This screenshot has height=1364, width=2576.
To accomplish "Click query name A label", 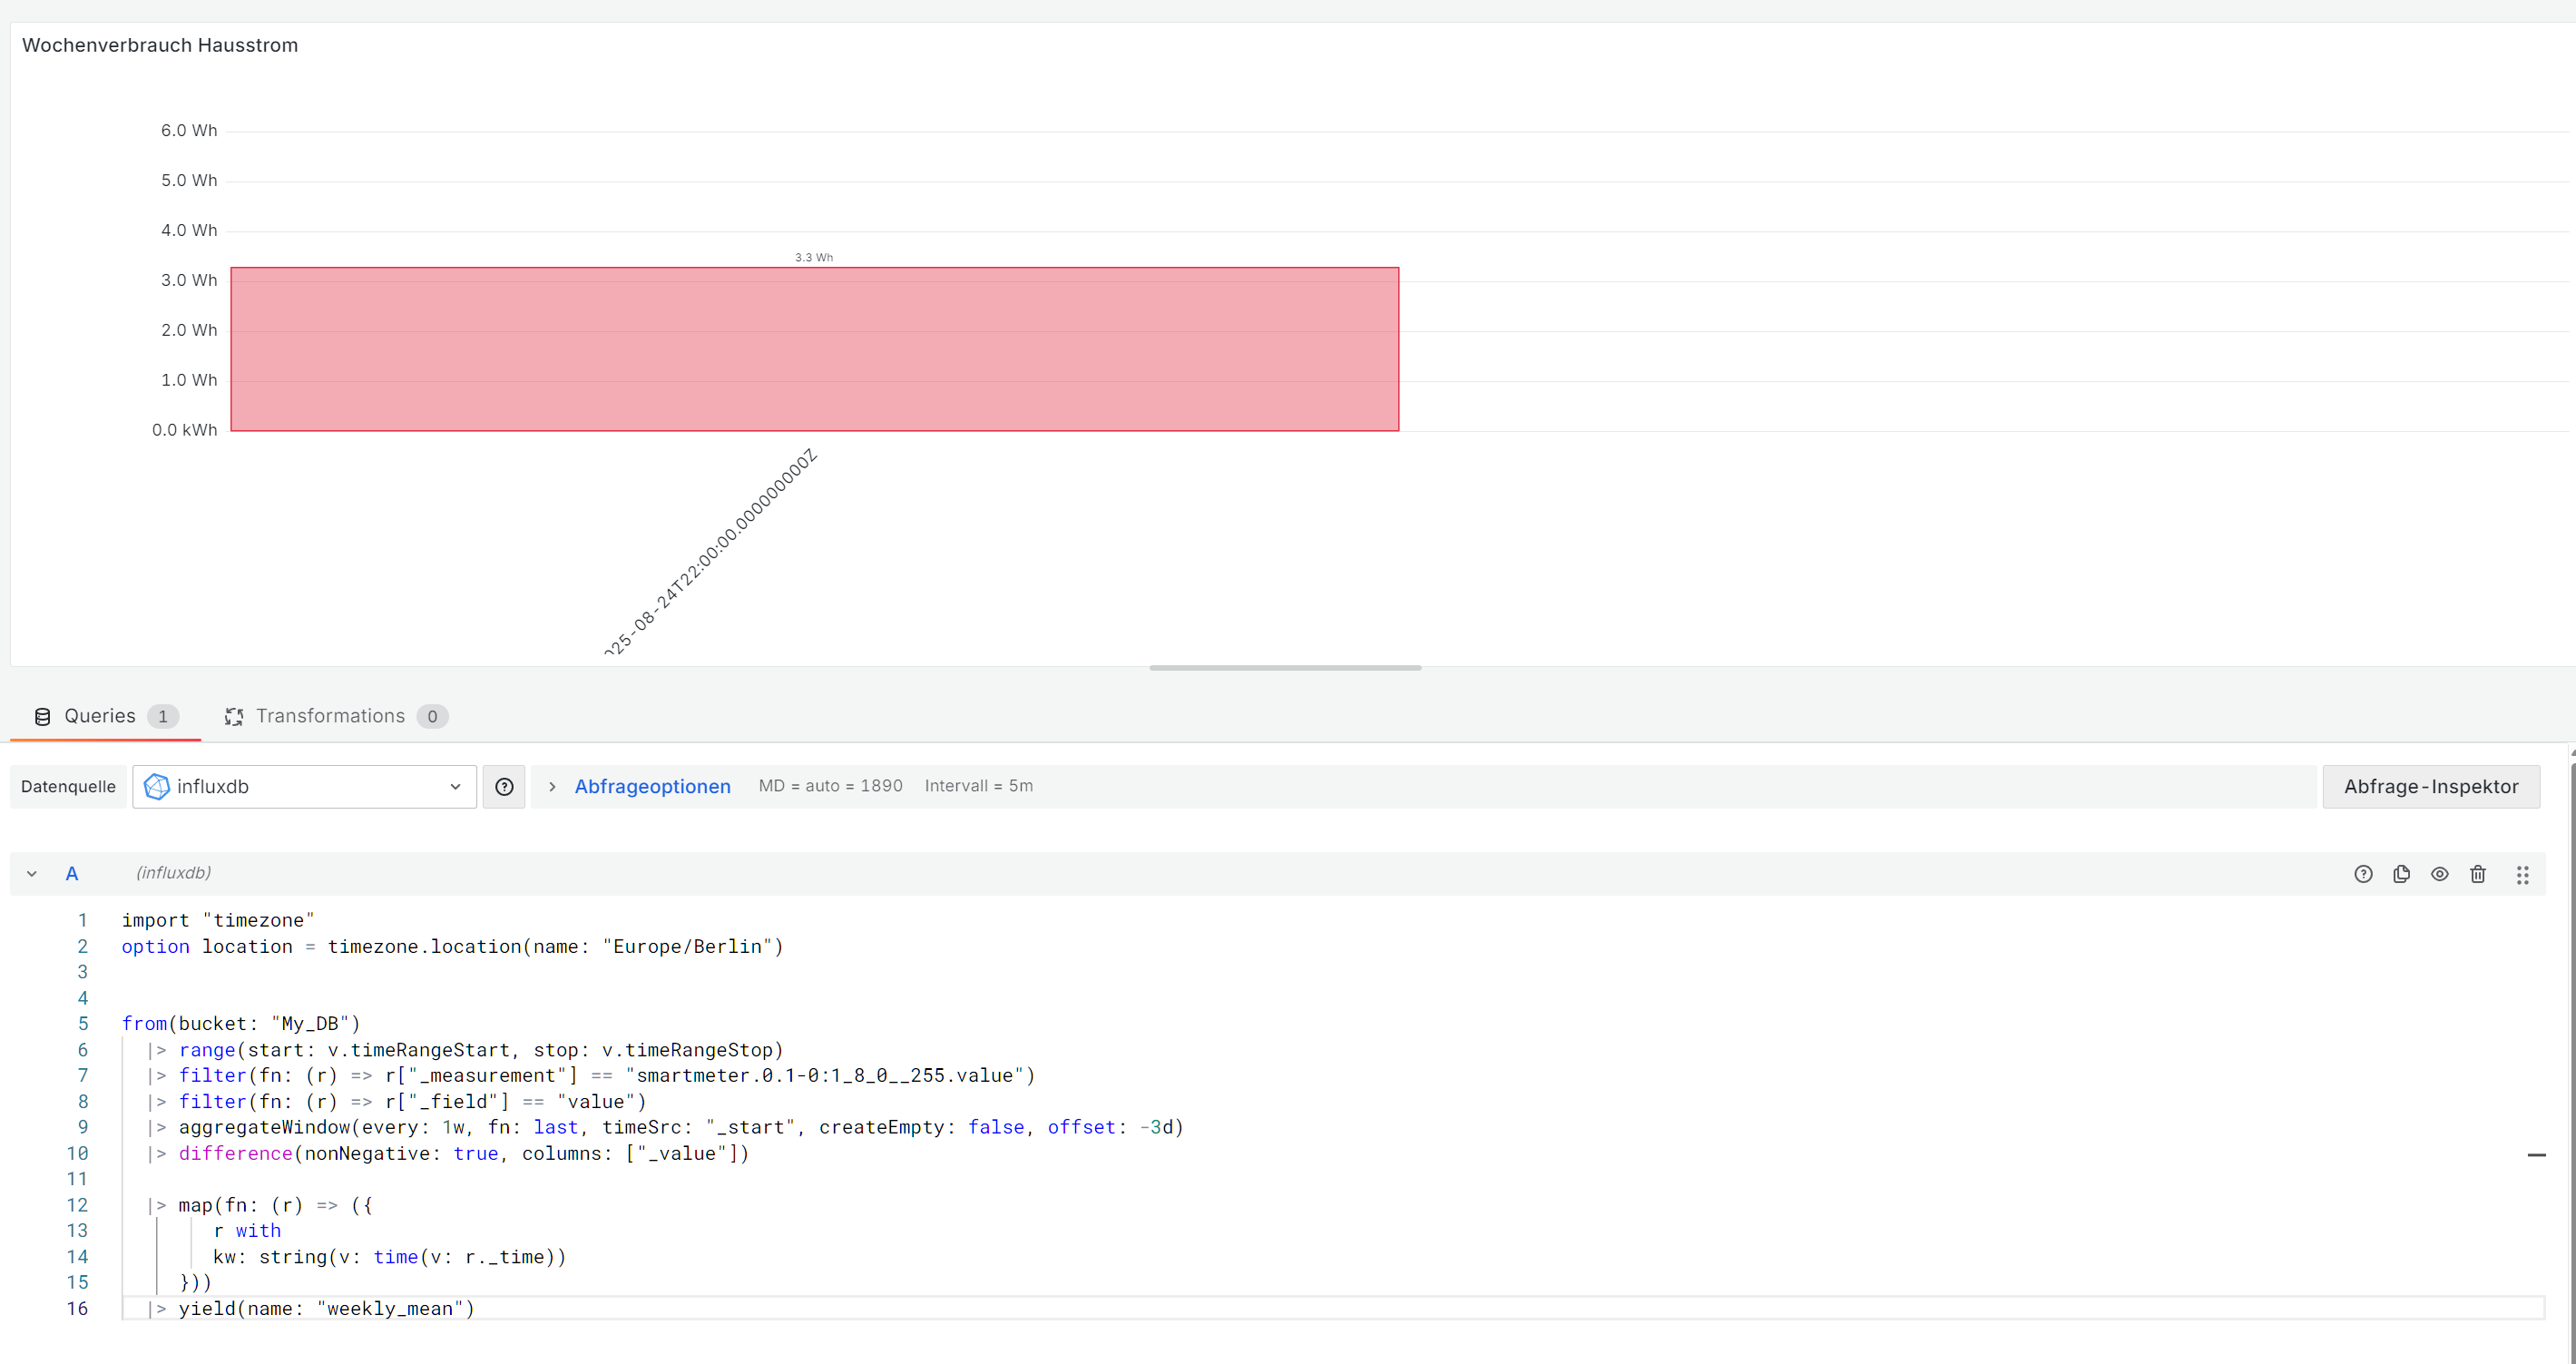I will (72, 874).
